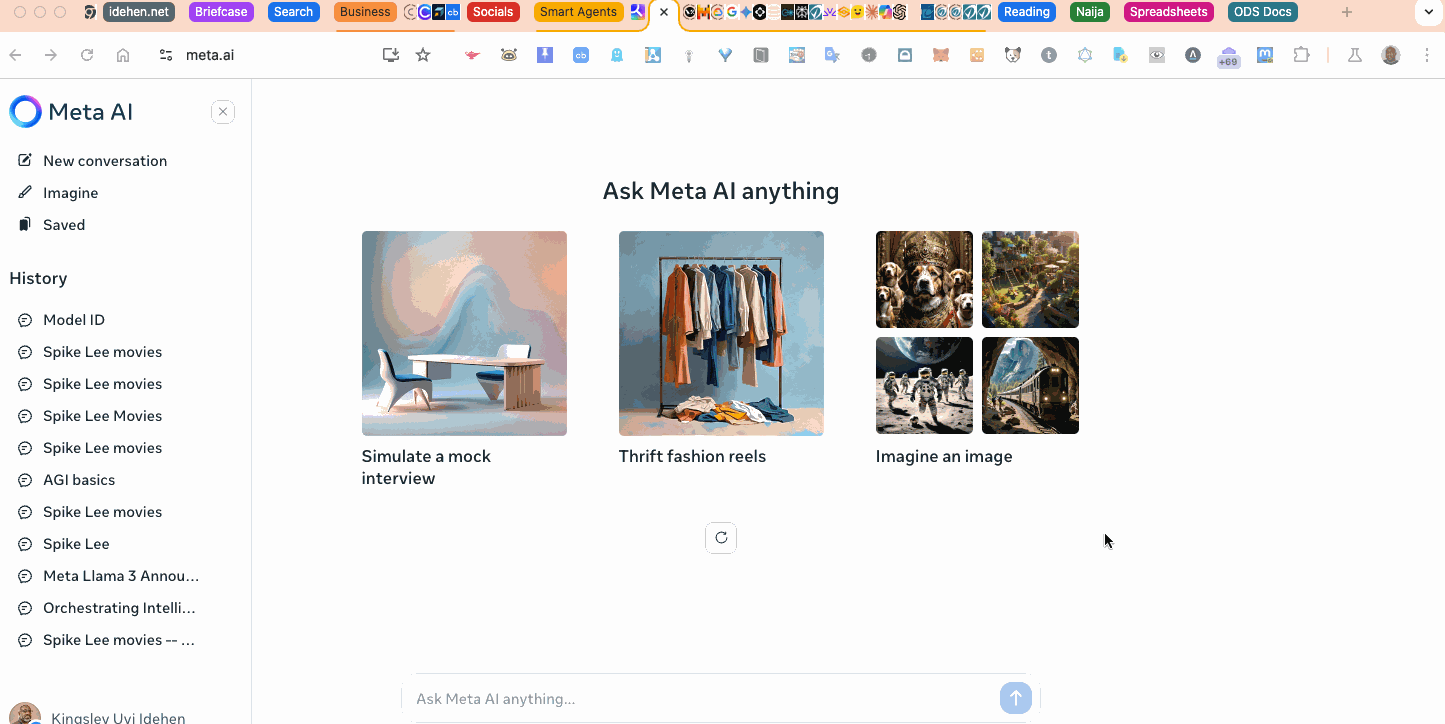Click the dog king image thumbnail
1445x724 pixels.
pyautogui.click(x=924, y=279)
